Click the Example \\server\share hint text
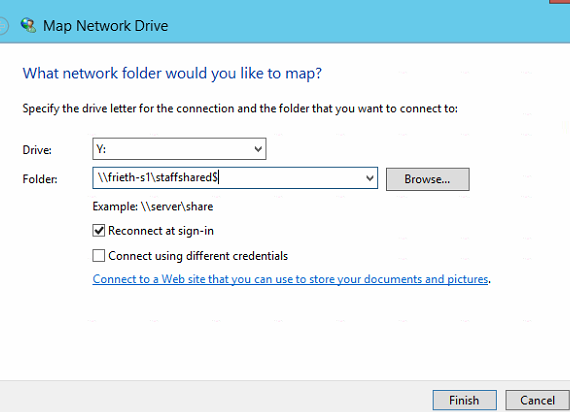570x412 pixels. (x=153, y=207)
